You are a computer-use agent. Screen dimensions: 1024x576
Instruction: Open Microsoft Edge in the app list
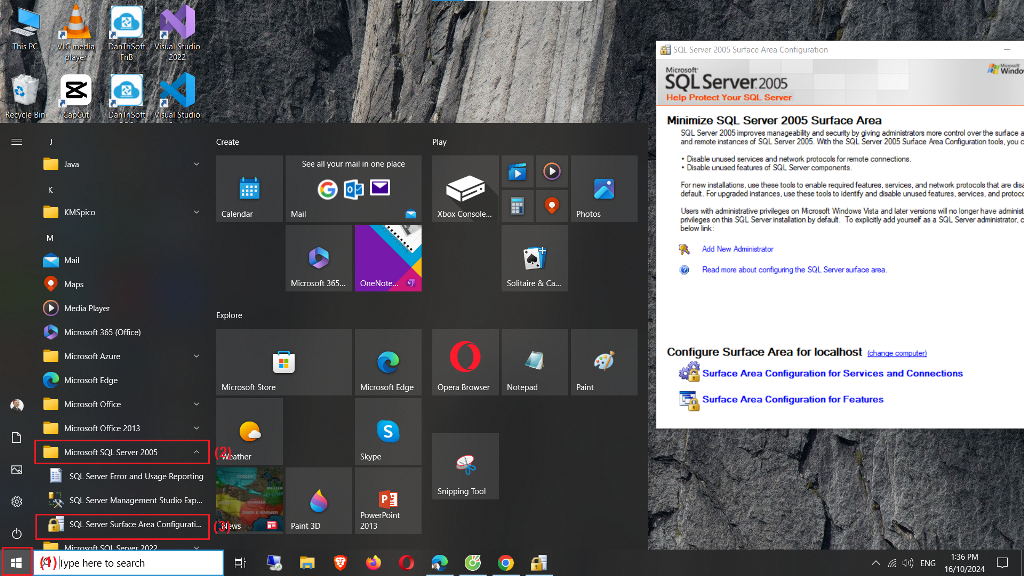121,380
